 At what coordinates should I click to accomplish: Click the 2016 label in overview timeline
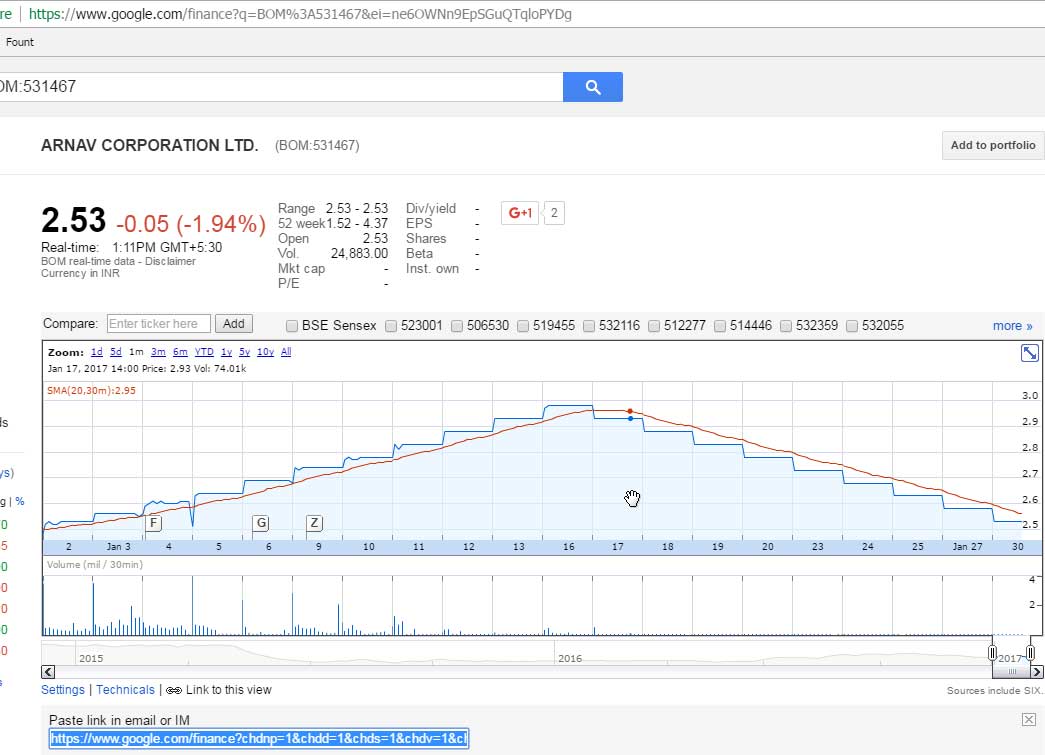(x=570, y=658)
